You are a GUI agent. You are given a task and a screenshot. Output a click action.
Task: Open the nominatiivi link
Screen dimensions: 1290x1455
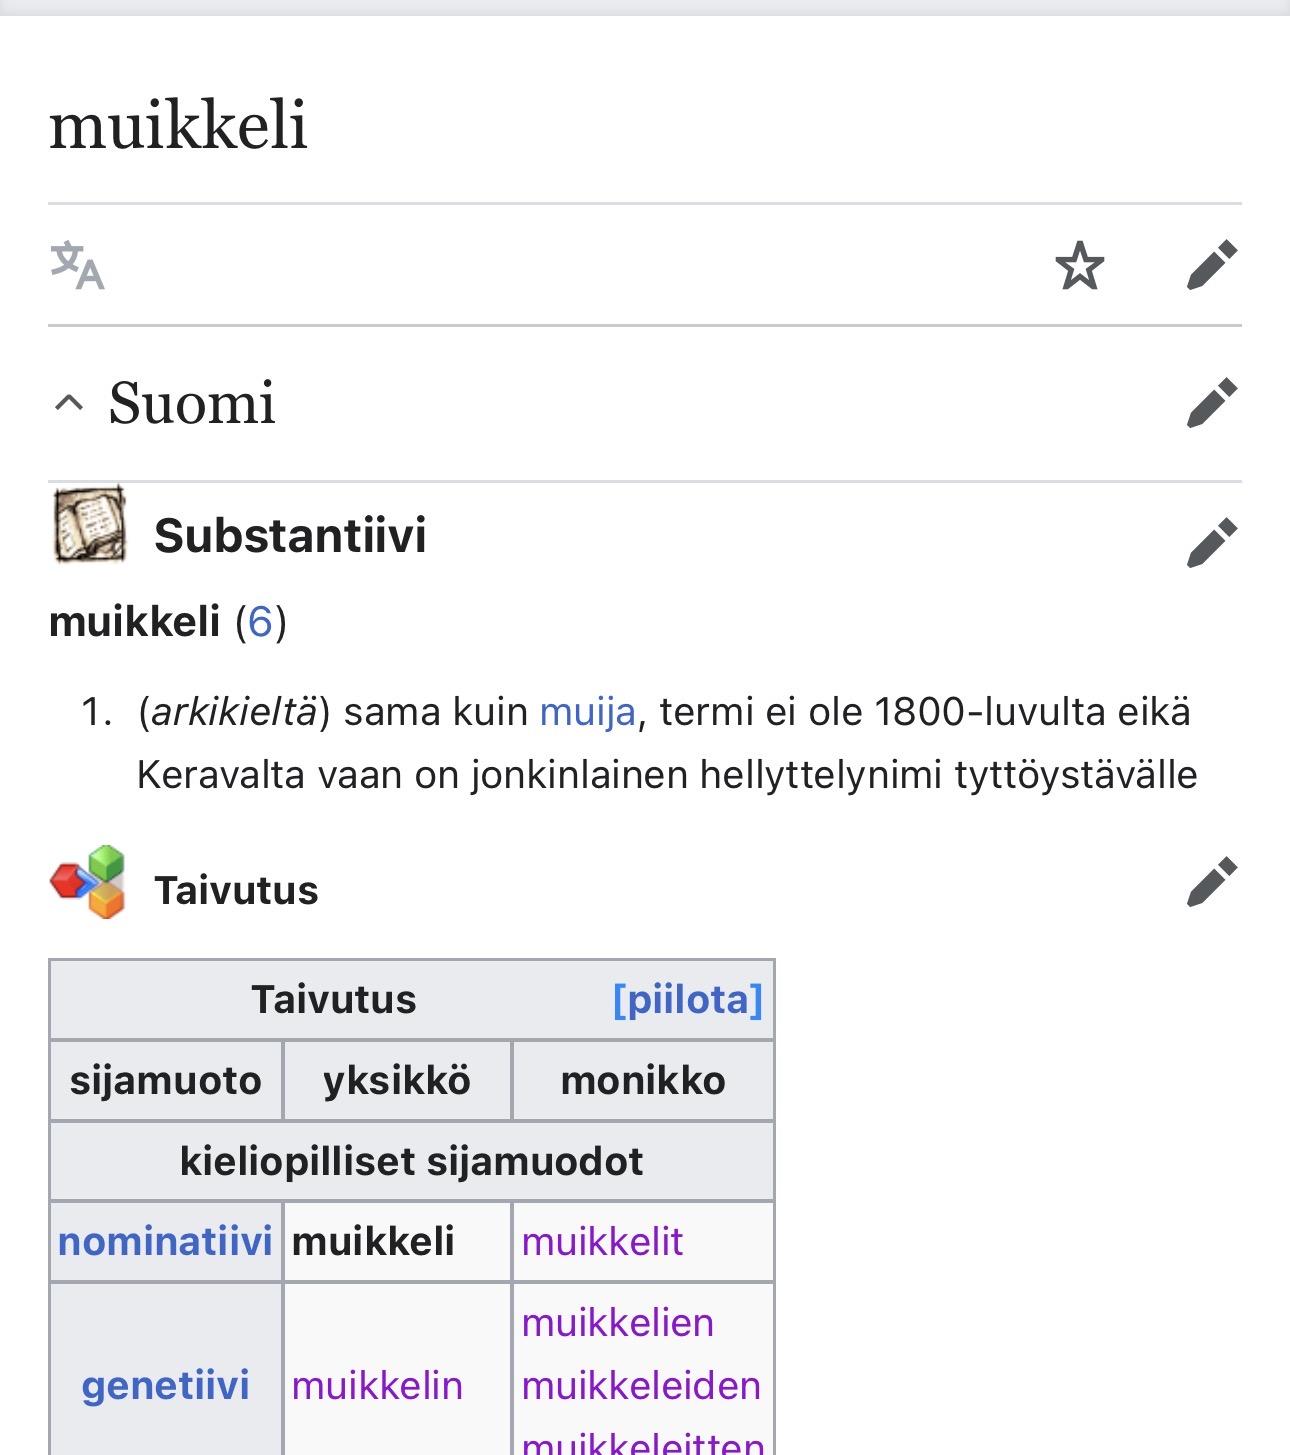coord(165,1241)
